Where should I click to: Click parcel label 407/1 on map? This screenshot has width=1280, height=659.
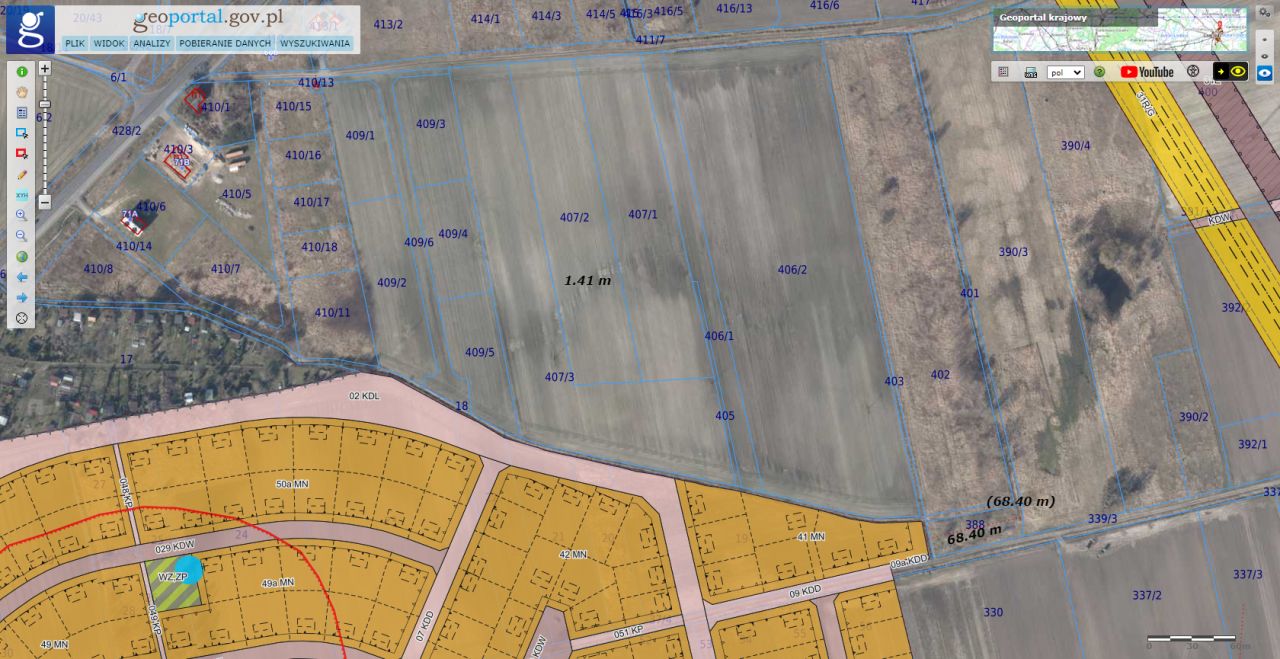[x=643, y=214]
